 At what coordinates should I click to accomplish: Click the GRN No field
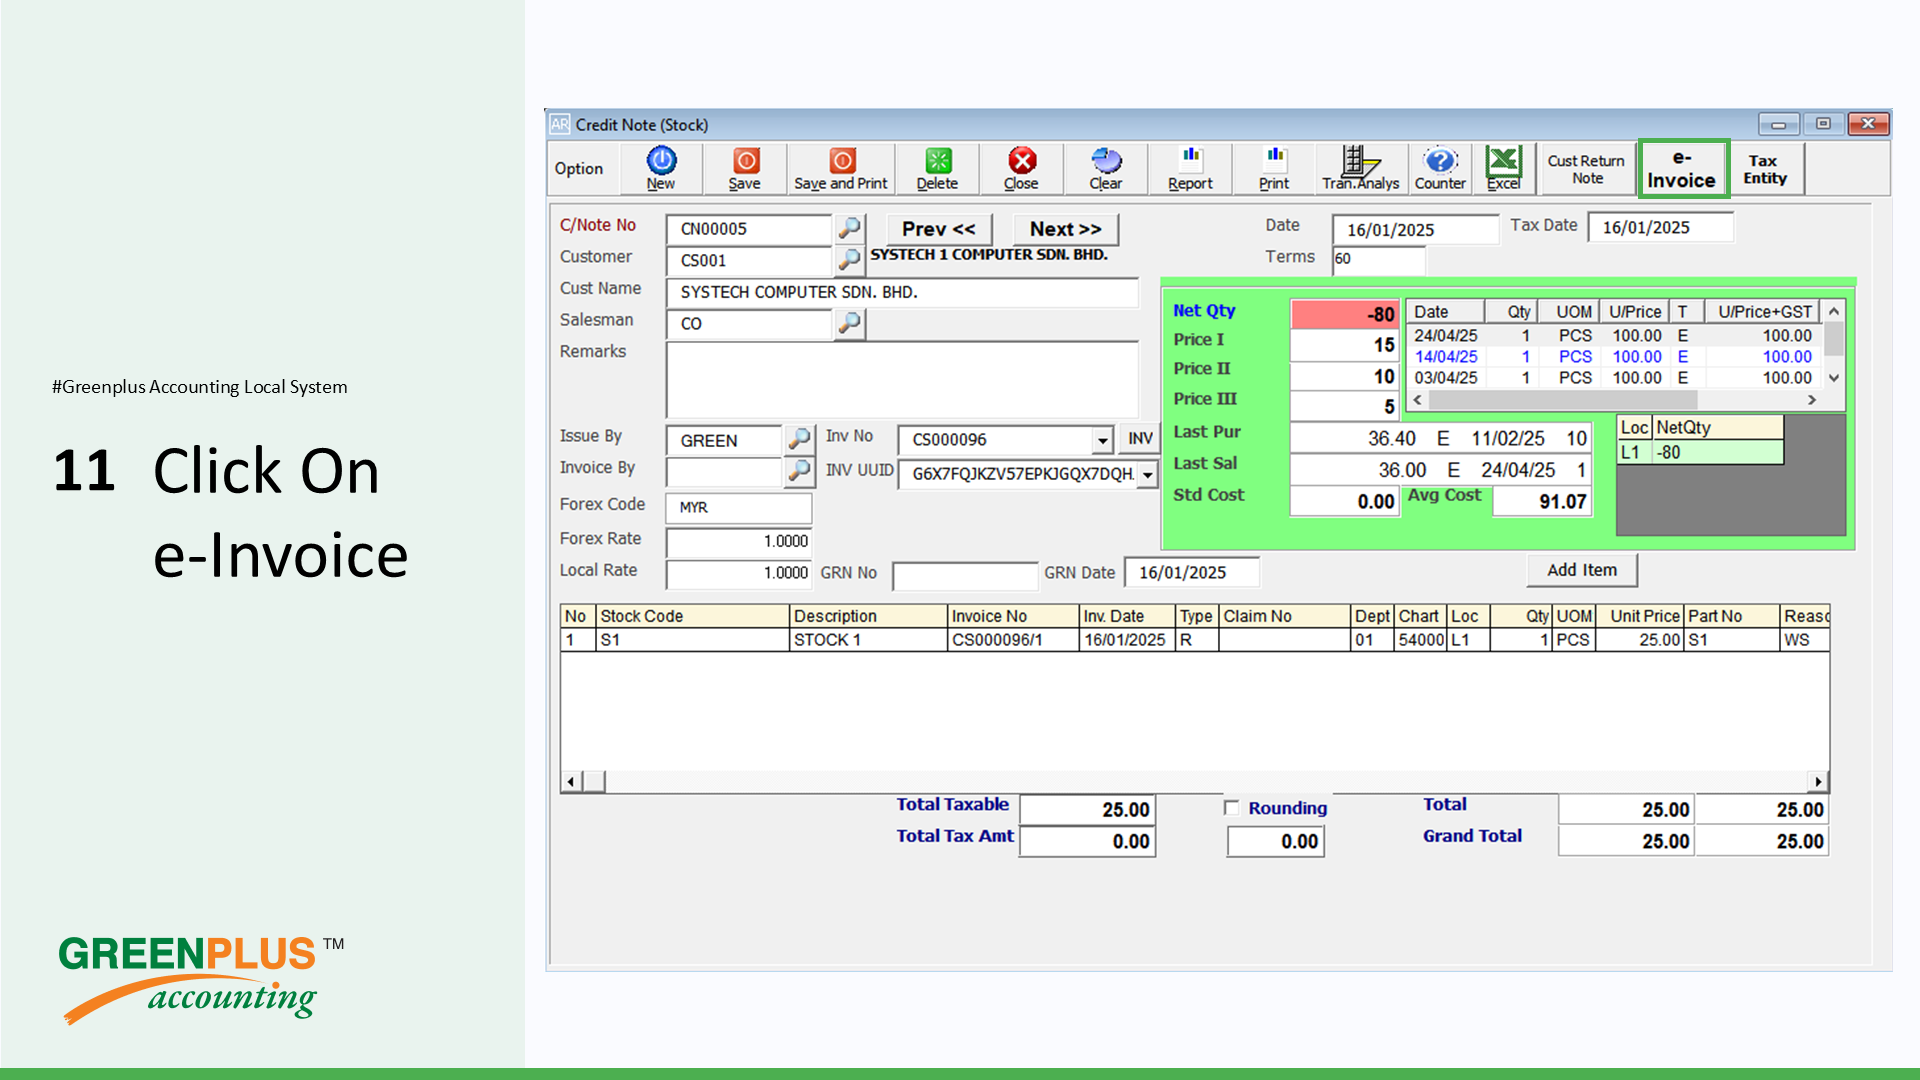965,574
